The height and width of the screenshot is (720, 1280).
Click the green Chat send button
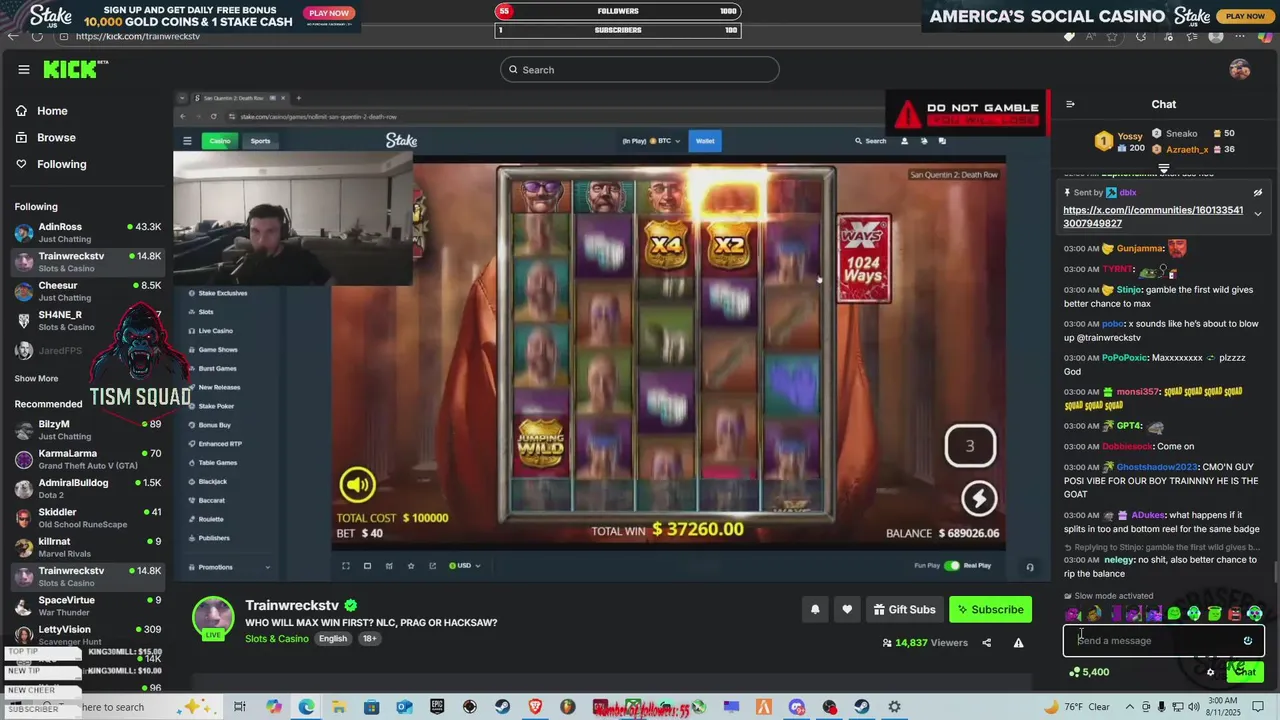(x=1245, y=672)
